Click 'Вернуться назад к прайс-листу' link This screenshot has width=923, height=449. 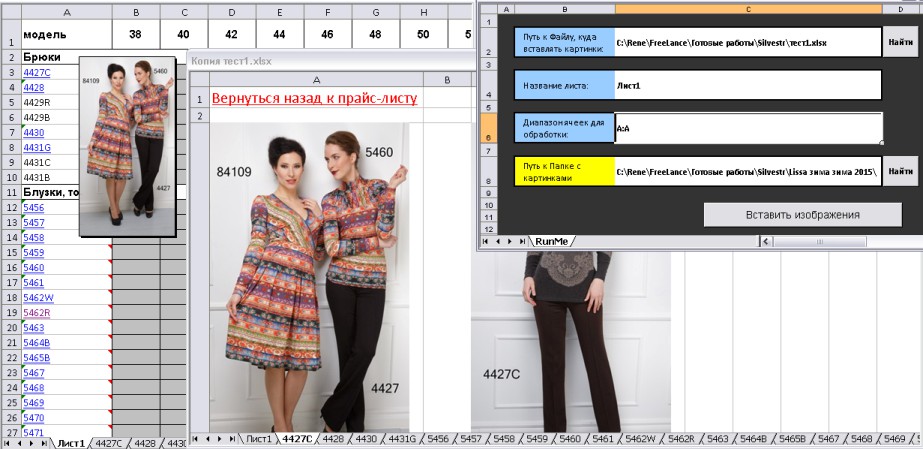pos(315,98)
